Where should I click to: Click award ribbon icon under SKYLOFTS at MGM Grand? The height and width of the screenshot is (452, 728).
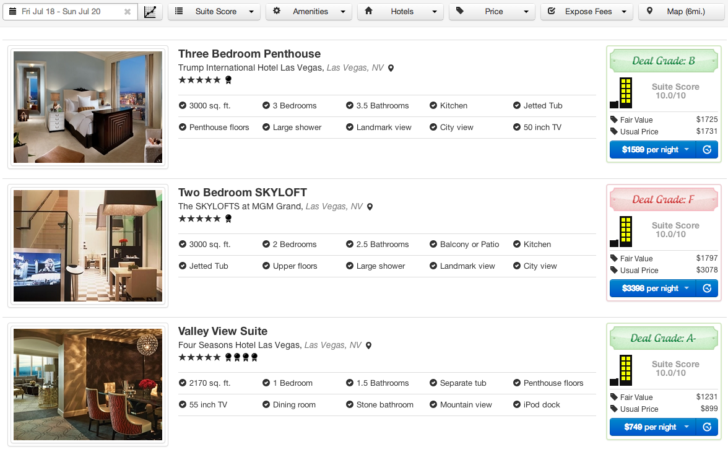click(x=228, y=219)
